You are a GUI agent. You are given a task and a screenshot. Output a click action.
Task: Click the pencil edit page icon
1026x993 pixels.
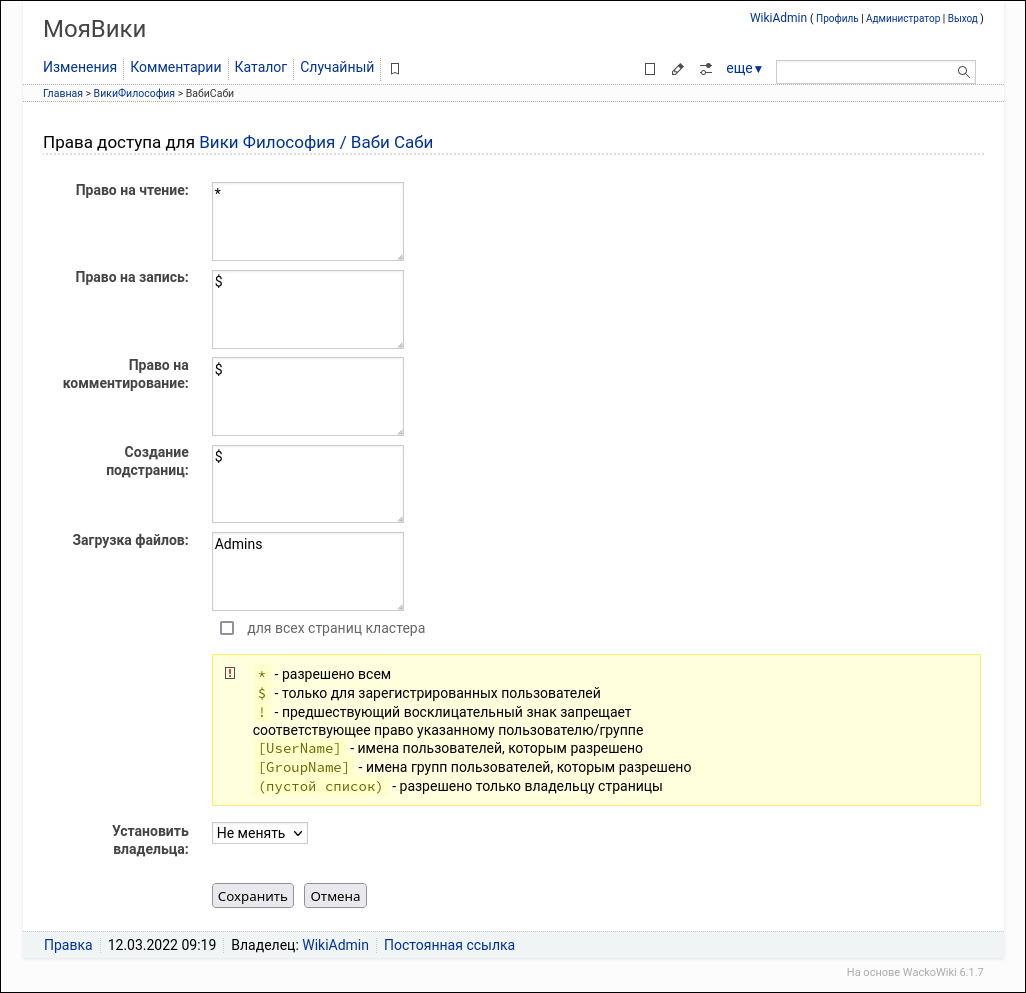[x=678, y=69]
